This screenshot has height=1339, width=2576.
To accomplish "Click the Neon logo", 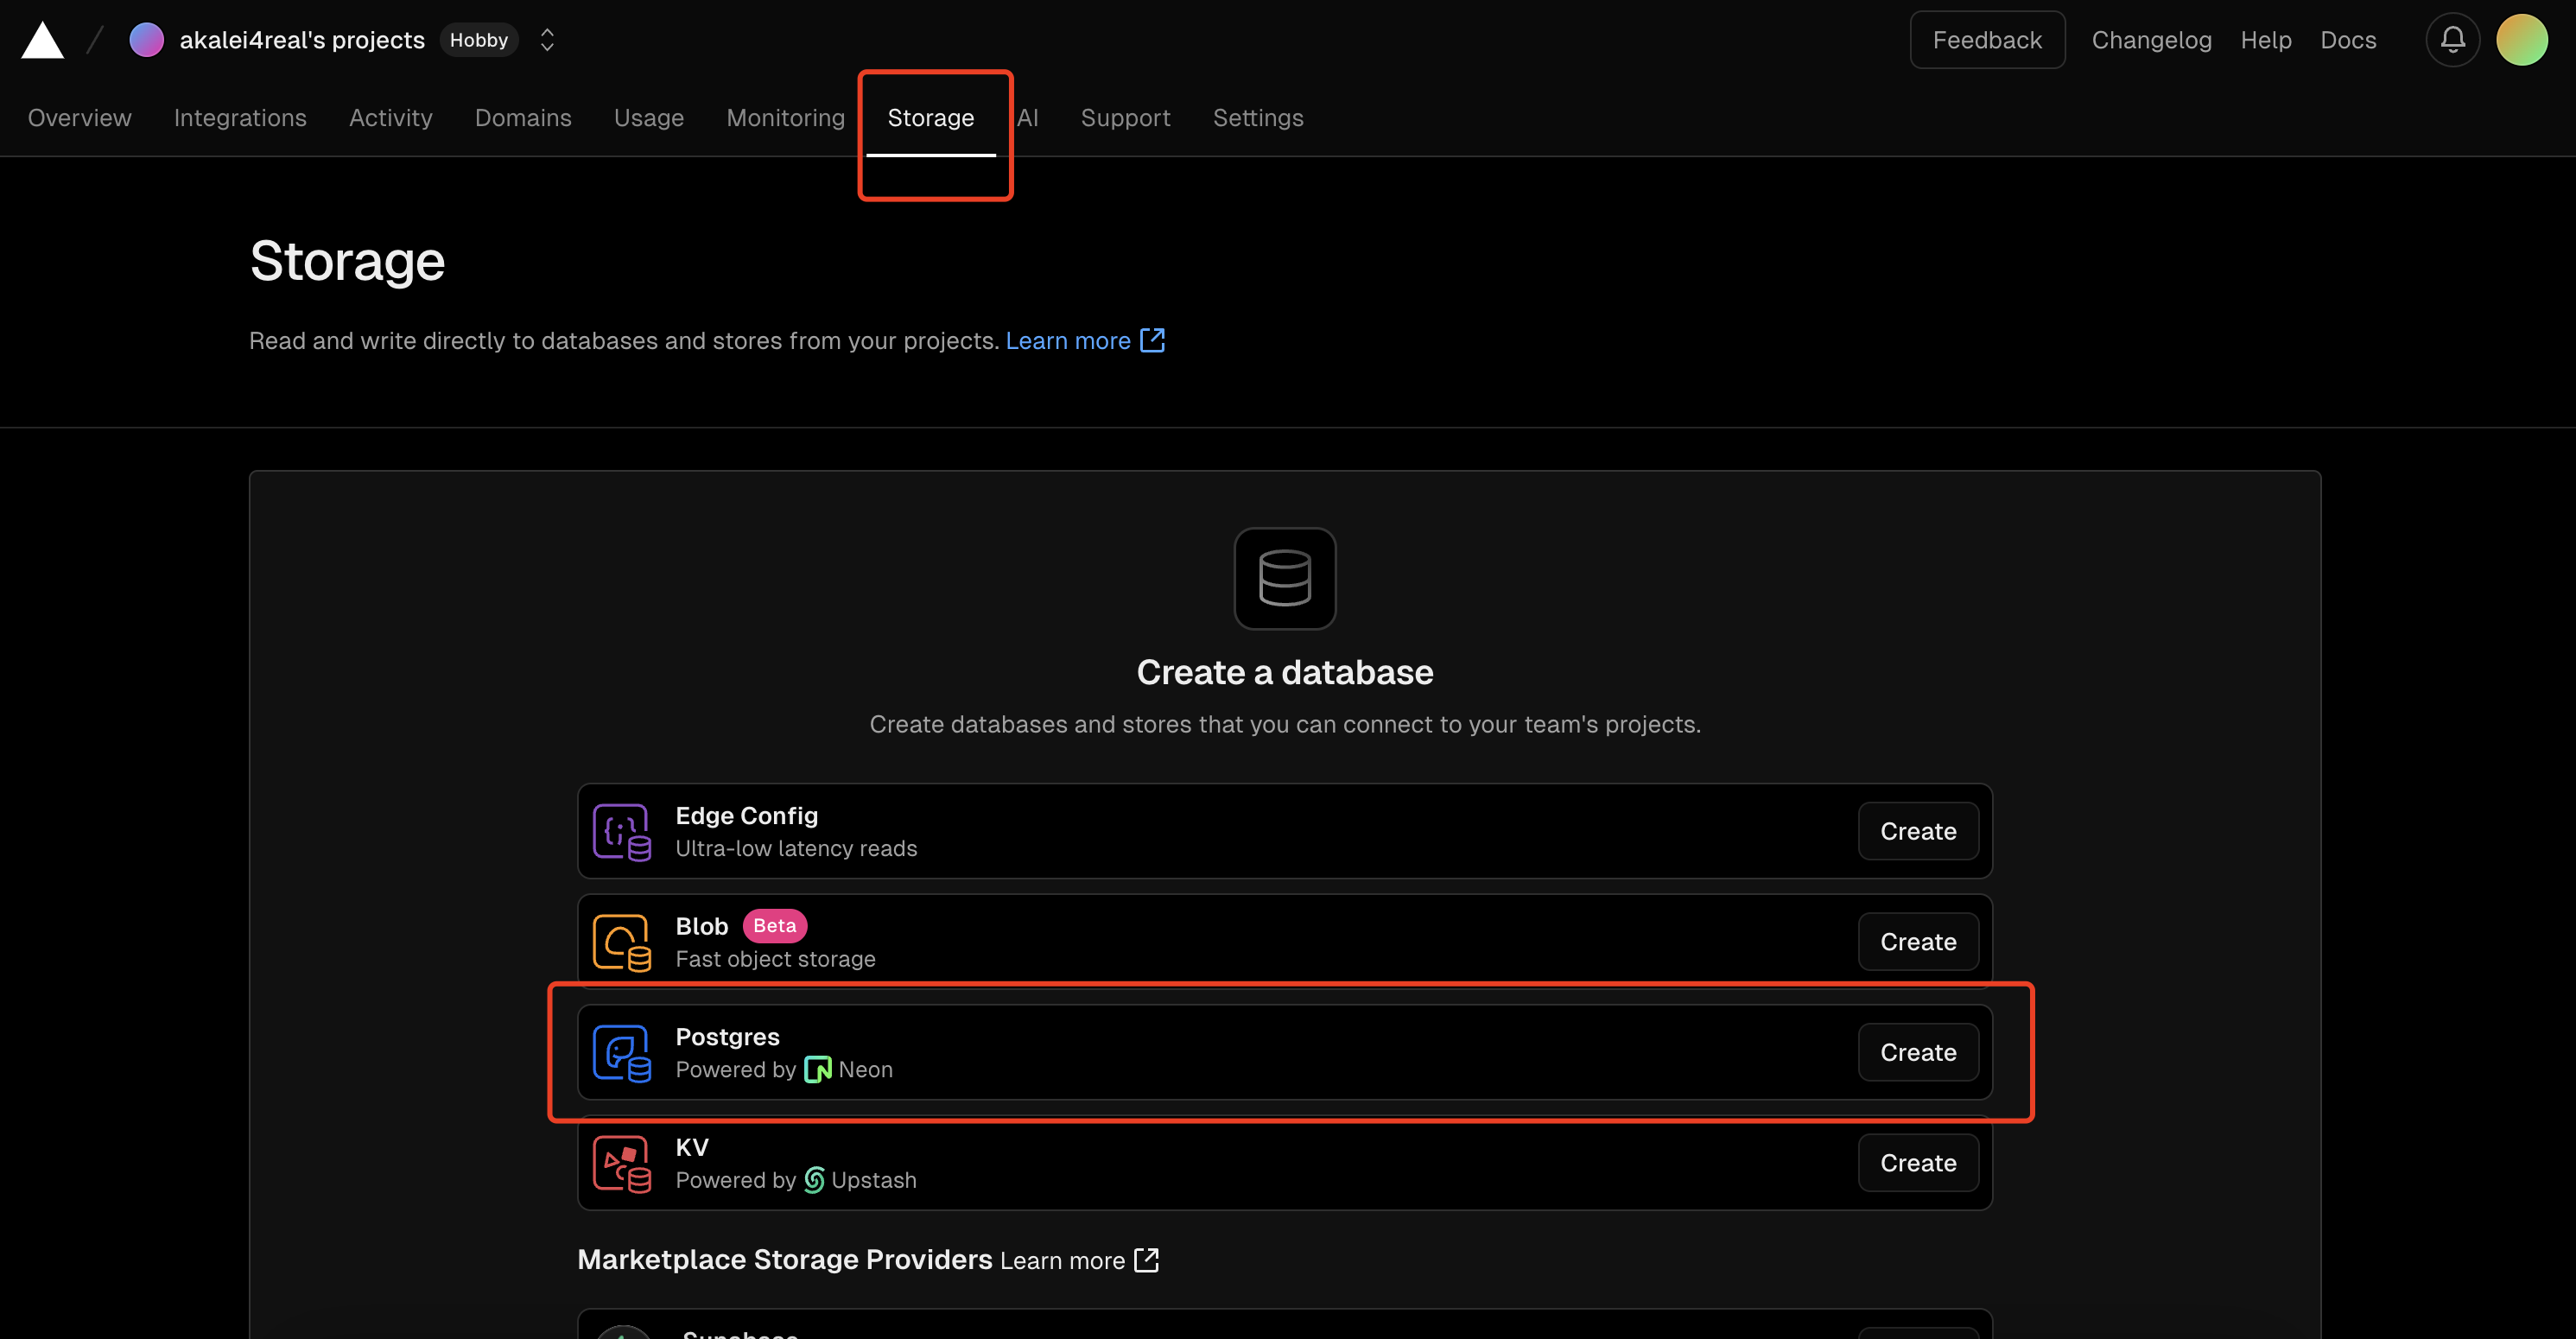I will pyautogui.click(x=818, y=1070).
